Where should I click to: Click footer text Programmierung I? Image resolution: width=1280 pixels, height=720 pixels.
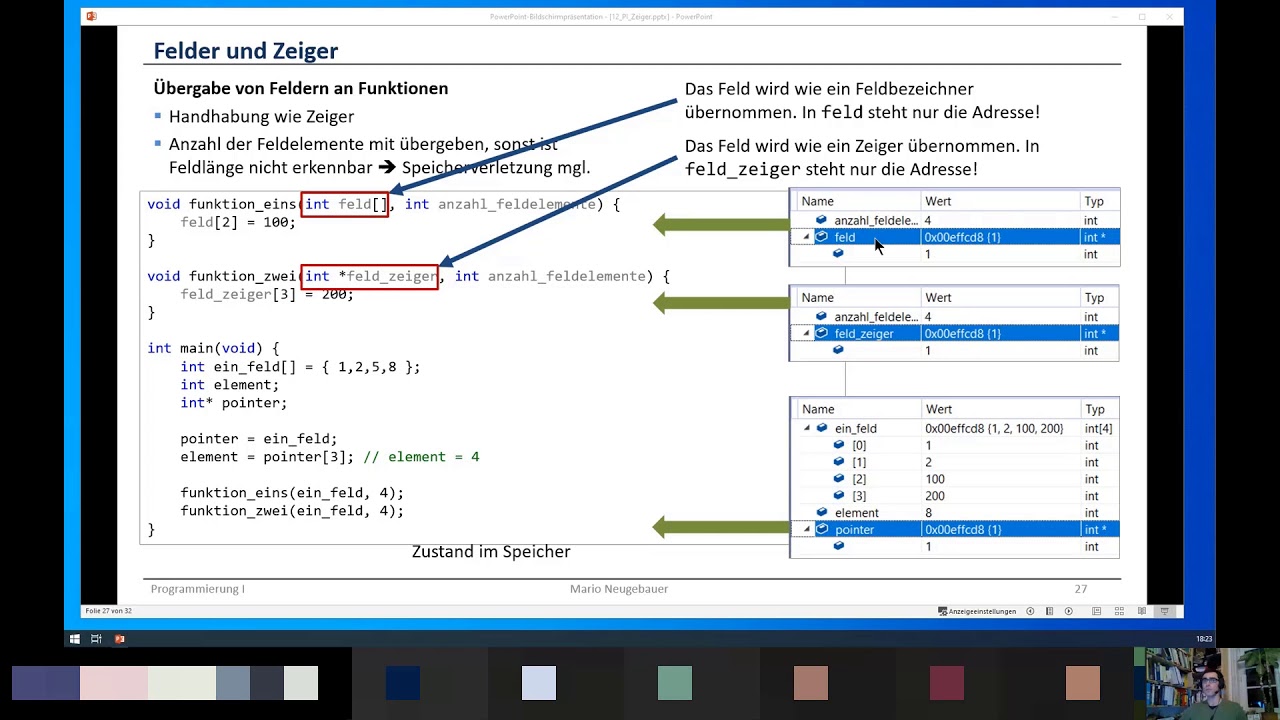pyautogui.click(x=198, y=589)
